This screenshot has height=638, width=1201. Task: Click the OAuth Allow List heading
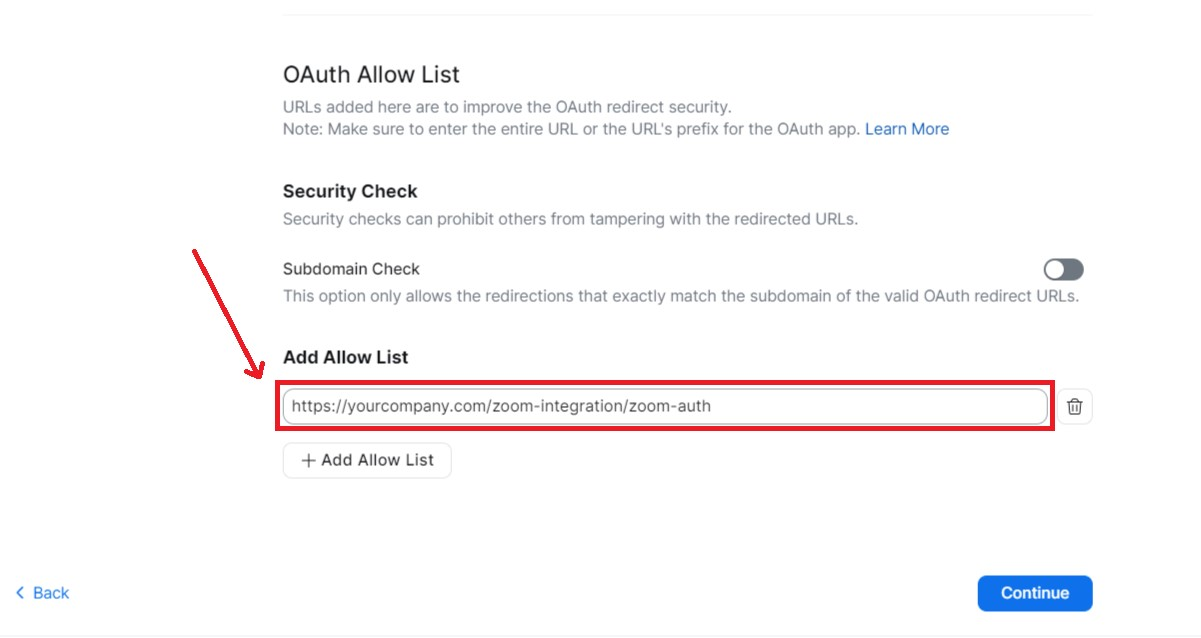pos(371,75)
